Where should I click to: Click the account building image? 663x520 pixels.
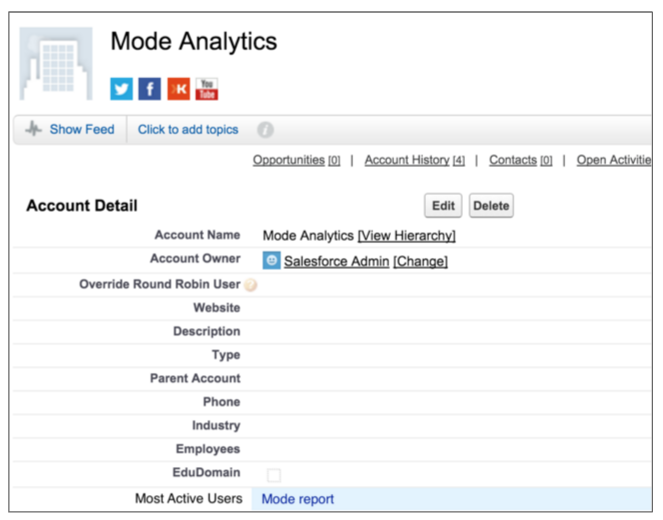(56, 64)
